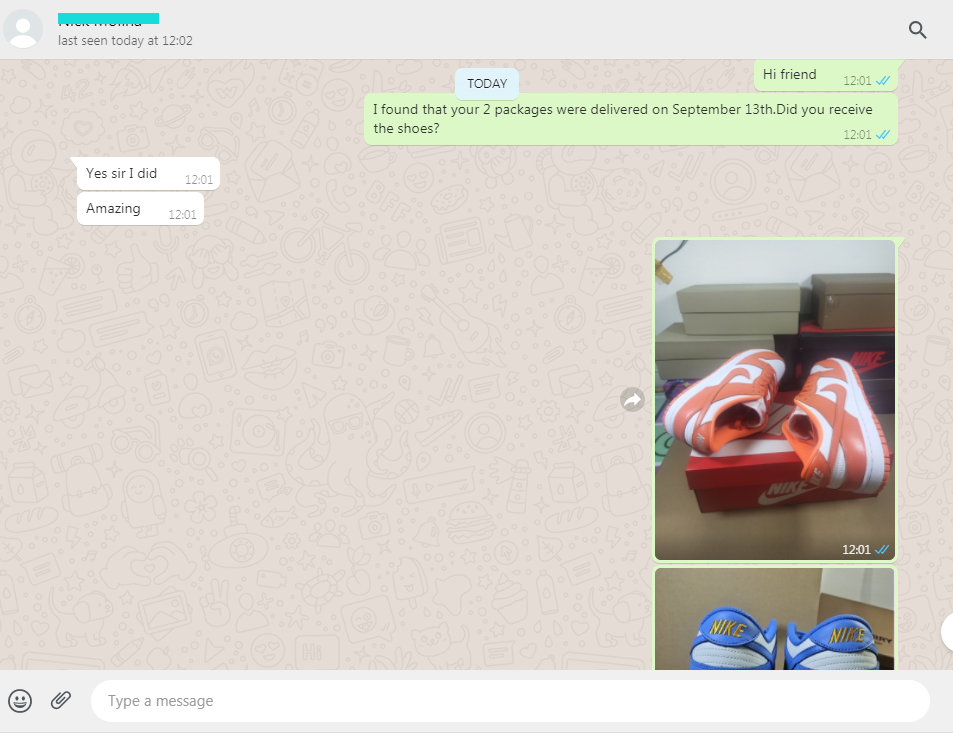Screen dimensions: 953x738
Task: Open the blue Nike shoes photo
Action: pos(774,620)
